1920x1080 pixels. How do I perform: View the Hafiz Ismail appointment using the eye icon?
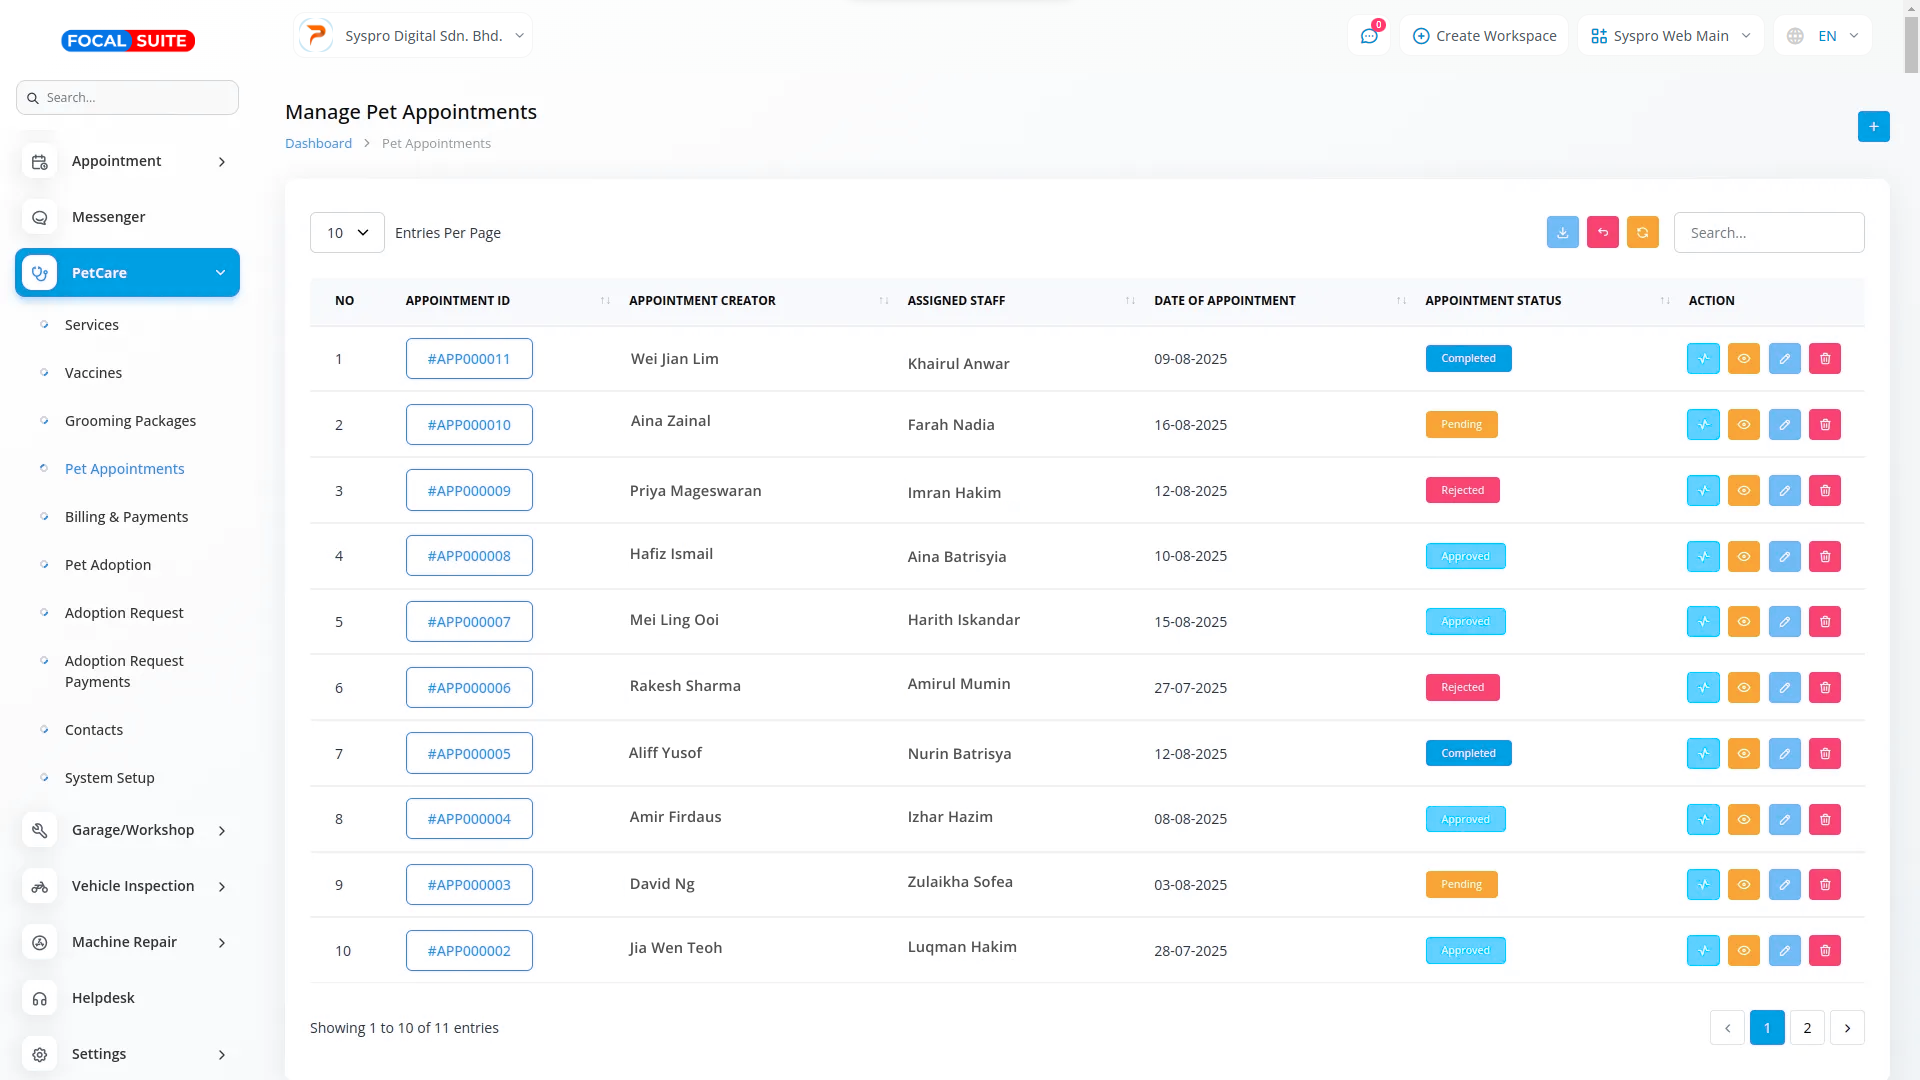tap(1743, 557)
